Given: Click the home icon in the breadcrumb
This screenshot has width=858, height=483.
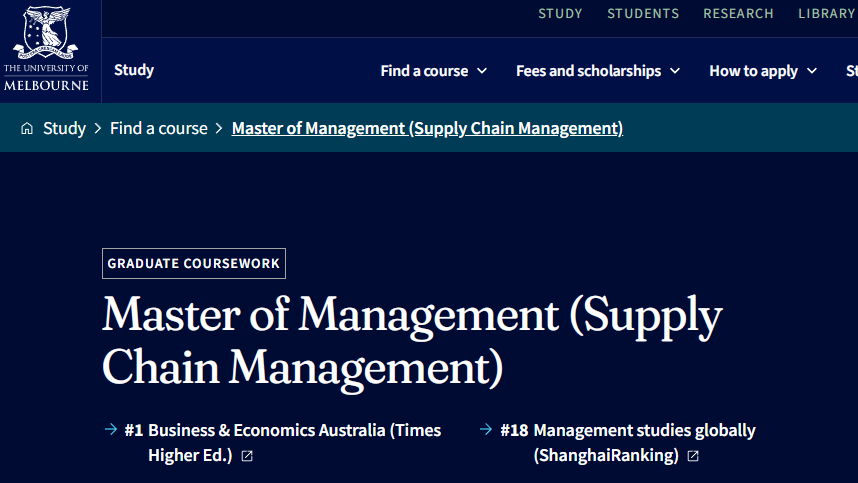Looking at the screenshot, I should [27, 129].
